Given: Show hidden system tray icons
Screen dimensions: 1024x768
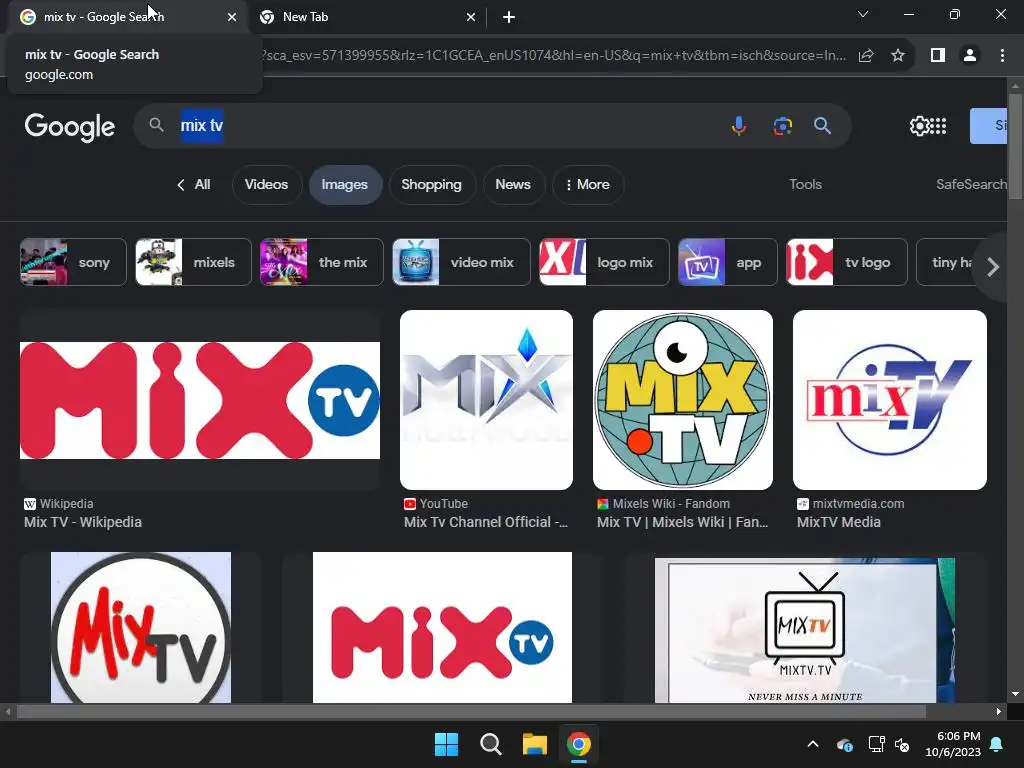Looking at the screenshot, I should pos(812,744).
